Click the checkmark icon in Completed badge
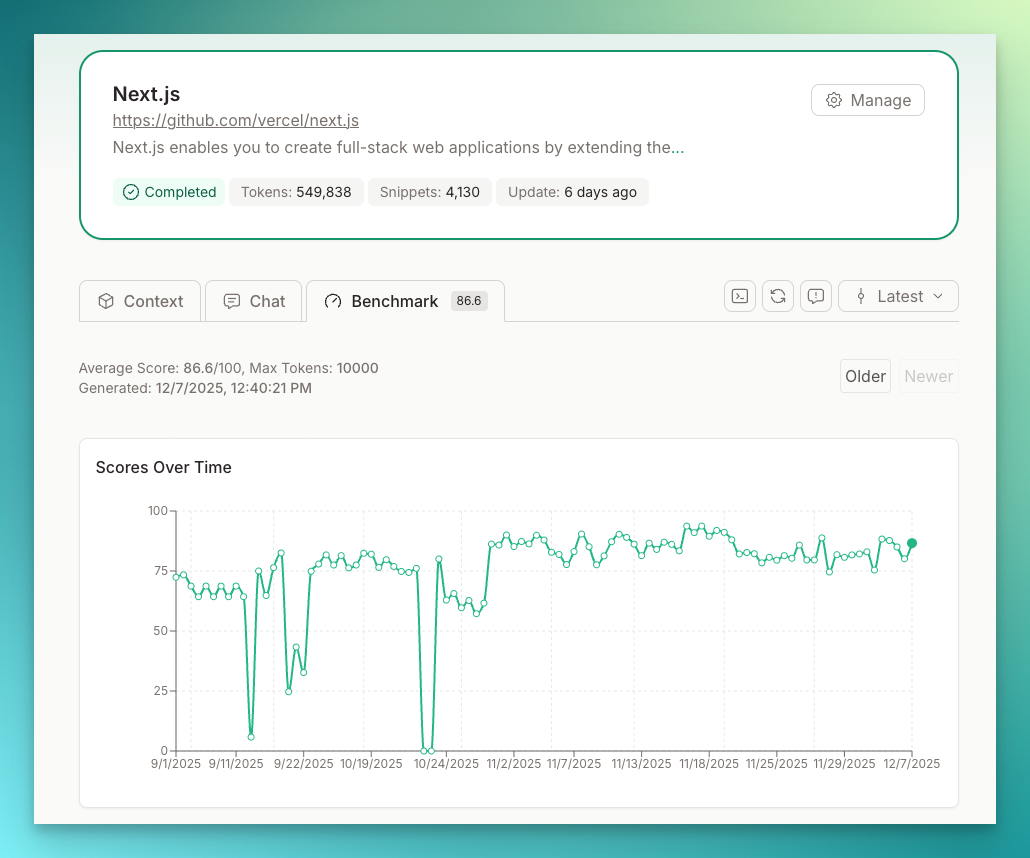Image resolution: width=1030 pixels, height=858 pixels. [131, 192]
